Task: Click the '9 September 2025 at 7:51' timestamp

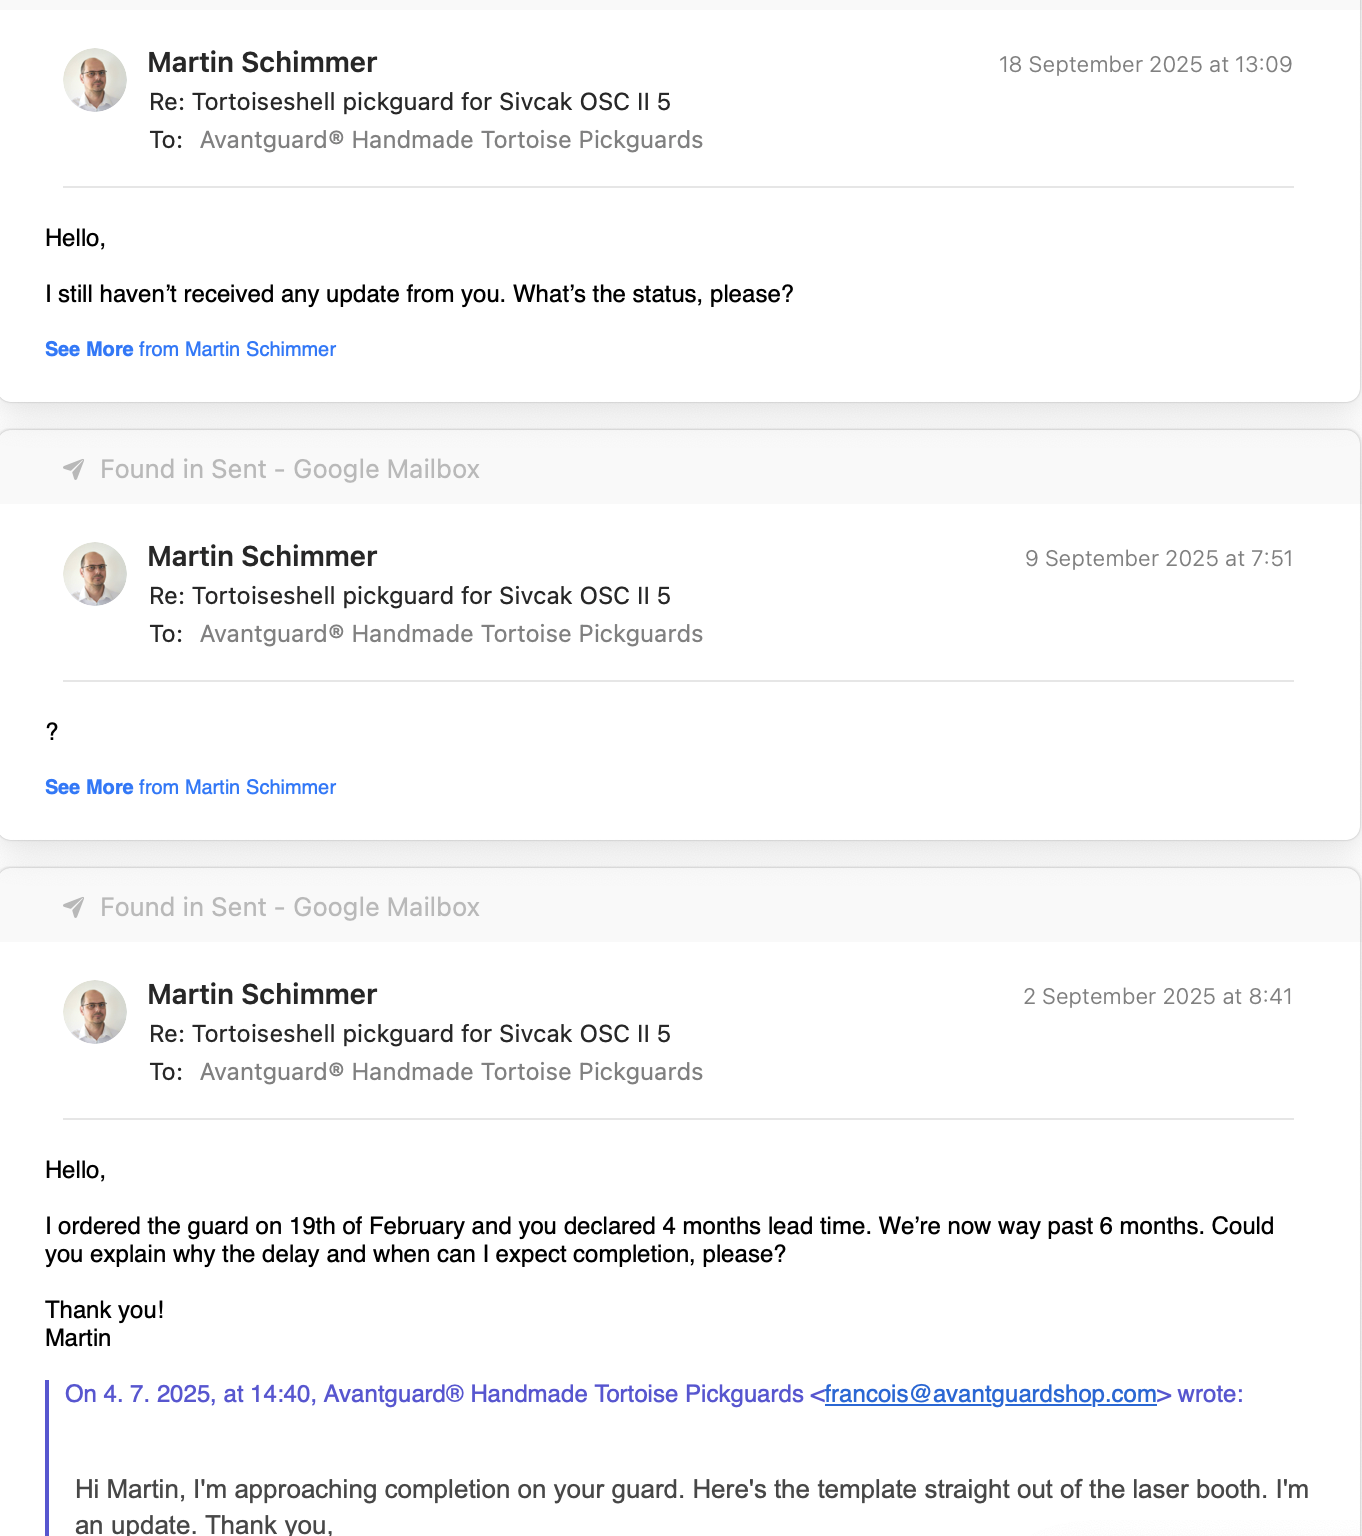Action: click(1158, 559)
